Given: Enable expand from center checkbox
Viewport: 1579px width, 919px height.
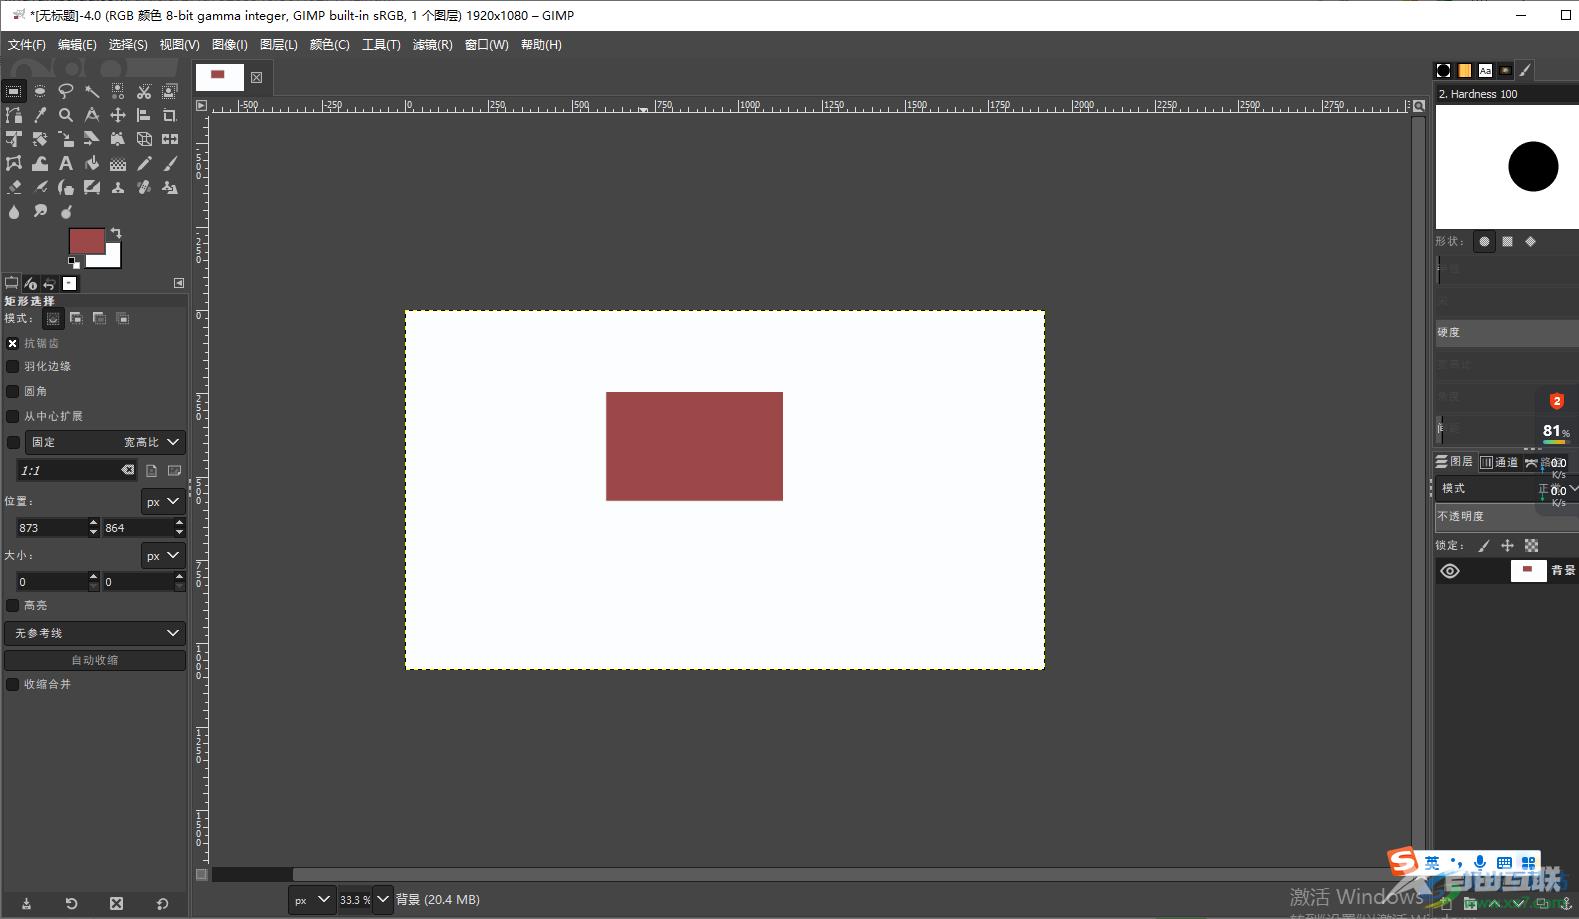Looking at the screenshot, I should tap(13, 416).
